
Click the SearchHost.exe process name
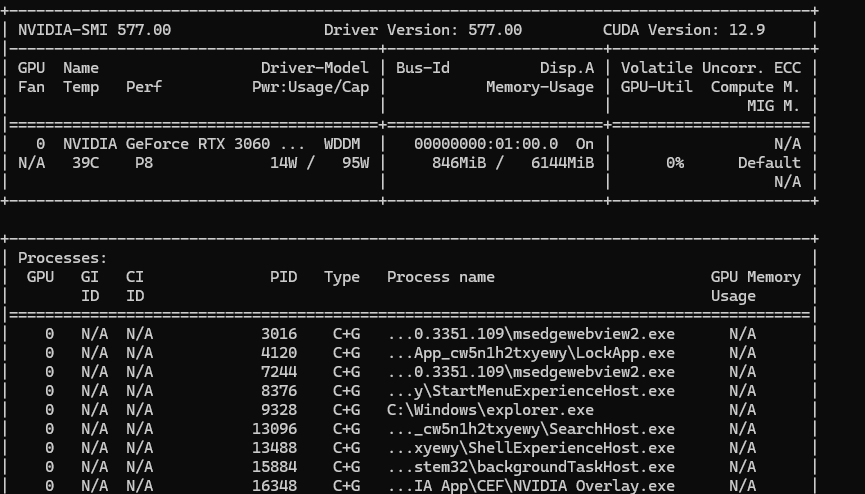[x=612, y=429]
